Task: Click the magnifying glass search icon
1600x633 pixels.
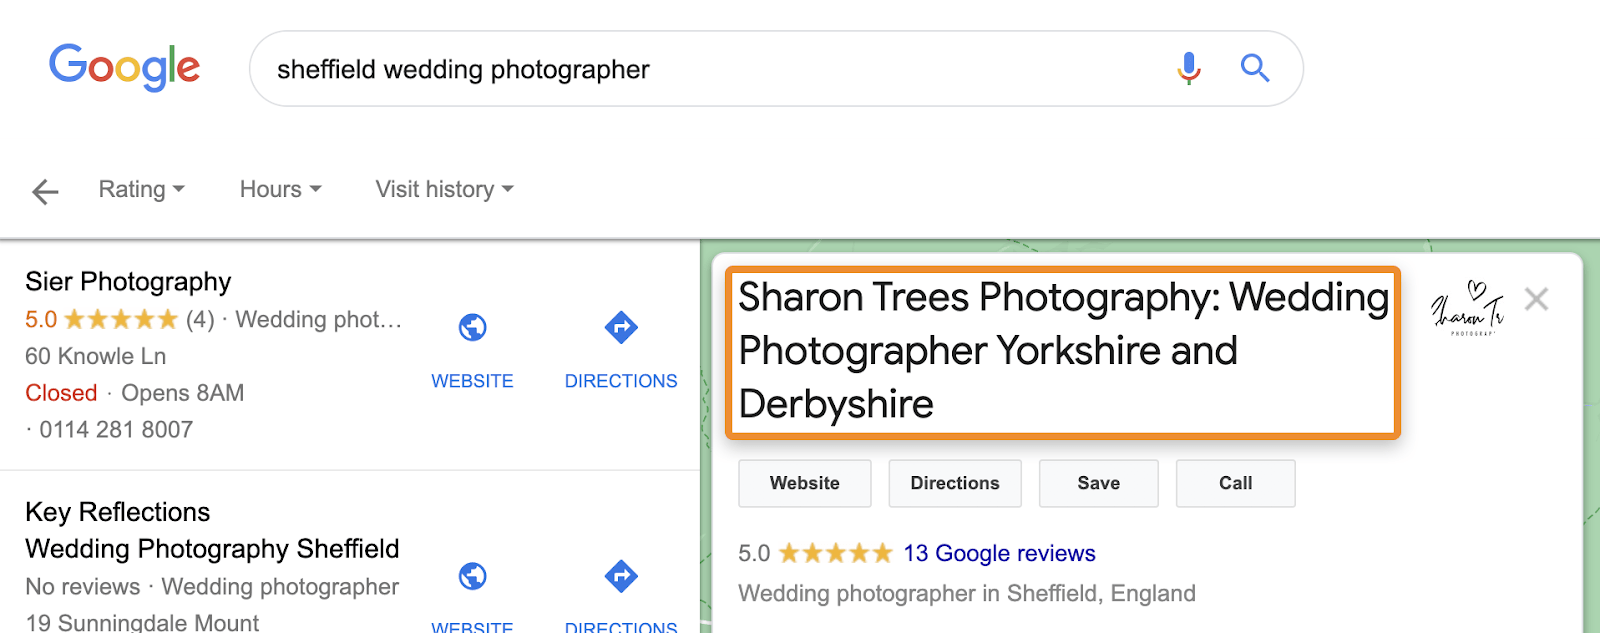Action: coord(1254,68)
